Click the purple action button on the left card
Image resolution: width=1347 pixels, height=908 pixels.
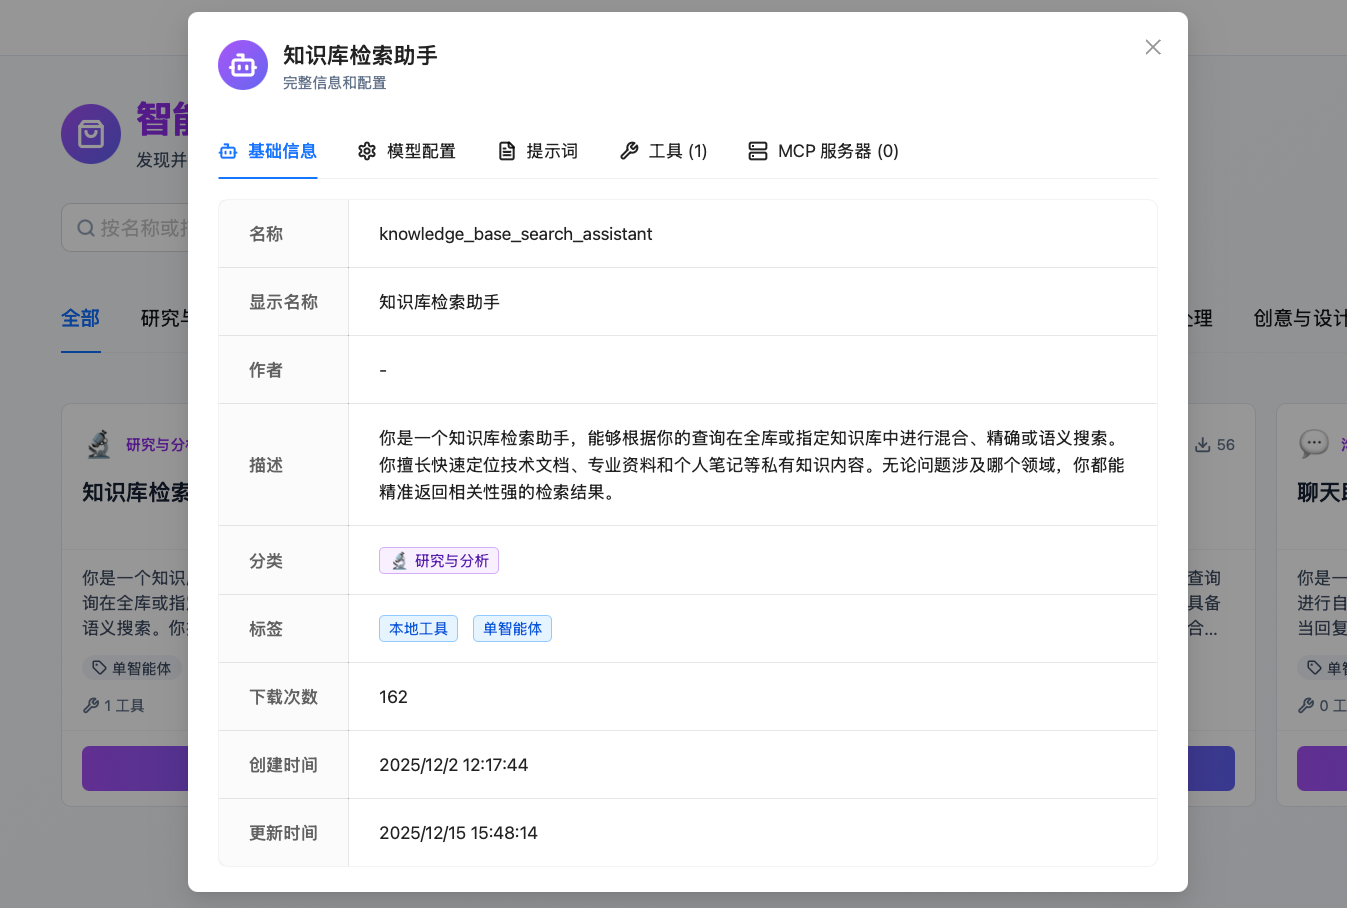[140, 768]
